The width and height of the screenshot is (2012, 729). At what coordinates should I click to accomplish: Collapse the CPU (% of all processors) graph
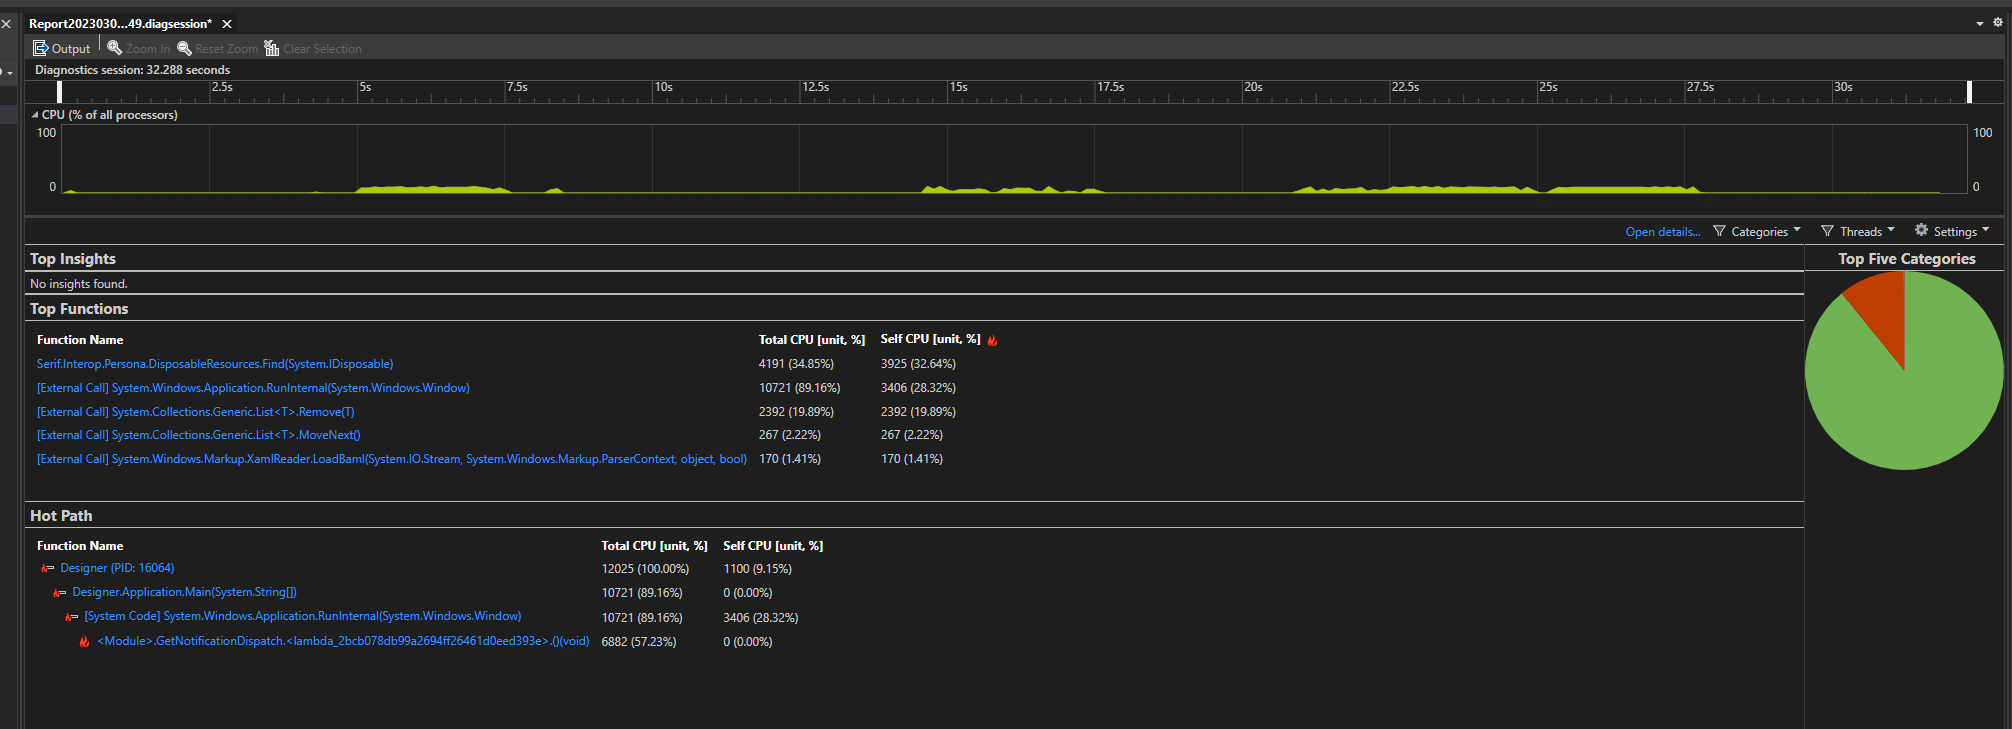pyautogui.click(x=35, y=115)
